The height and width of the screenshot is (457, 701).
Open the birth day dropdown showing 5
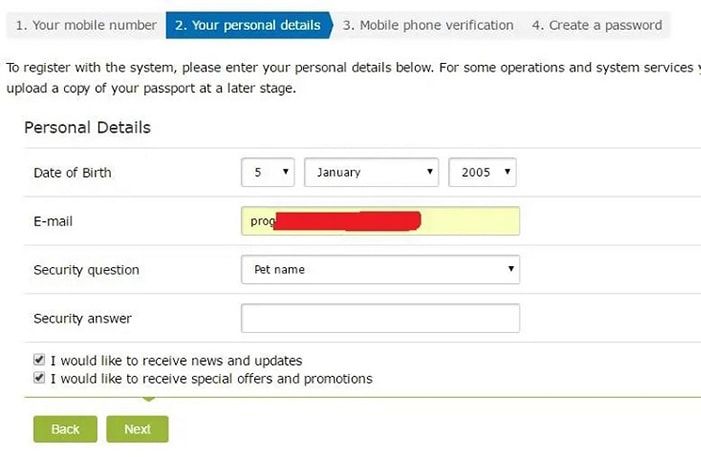point(268,172)
